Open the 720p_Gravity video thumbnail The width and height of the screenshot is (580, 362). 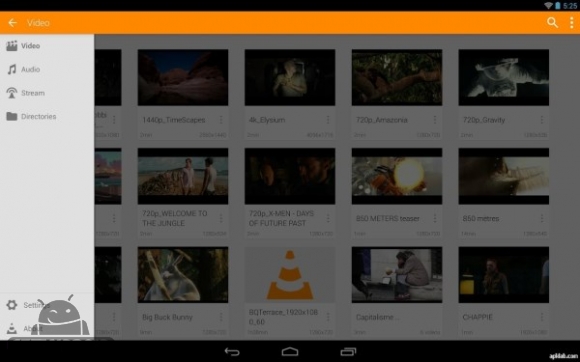[x=503, y=77]
